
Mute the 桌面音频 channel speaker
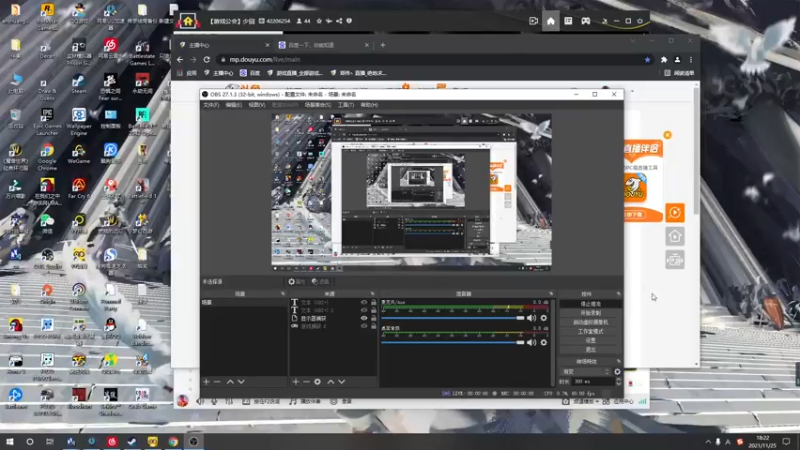tap(532, 342)
